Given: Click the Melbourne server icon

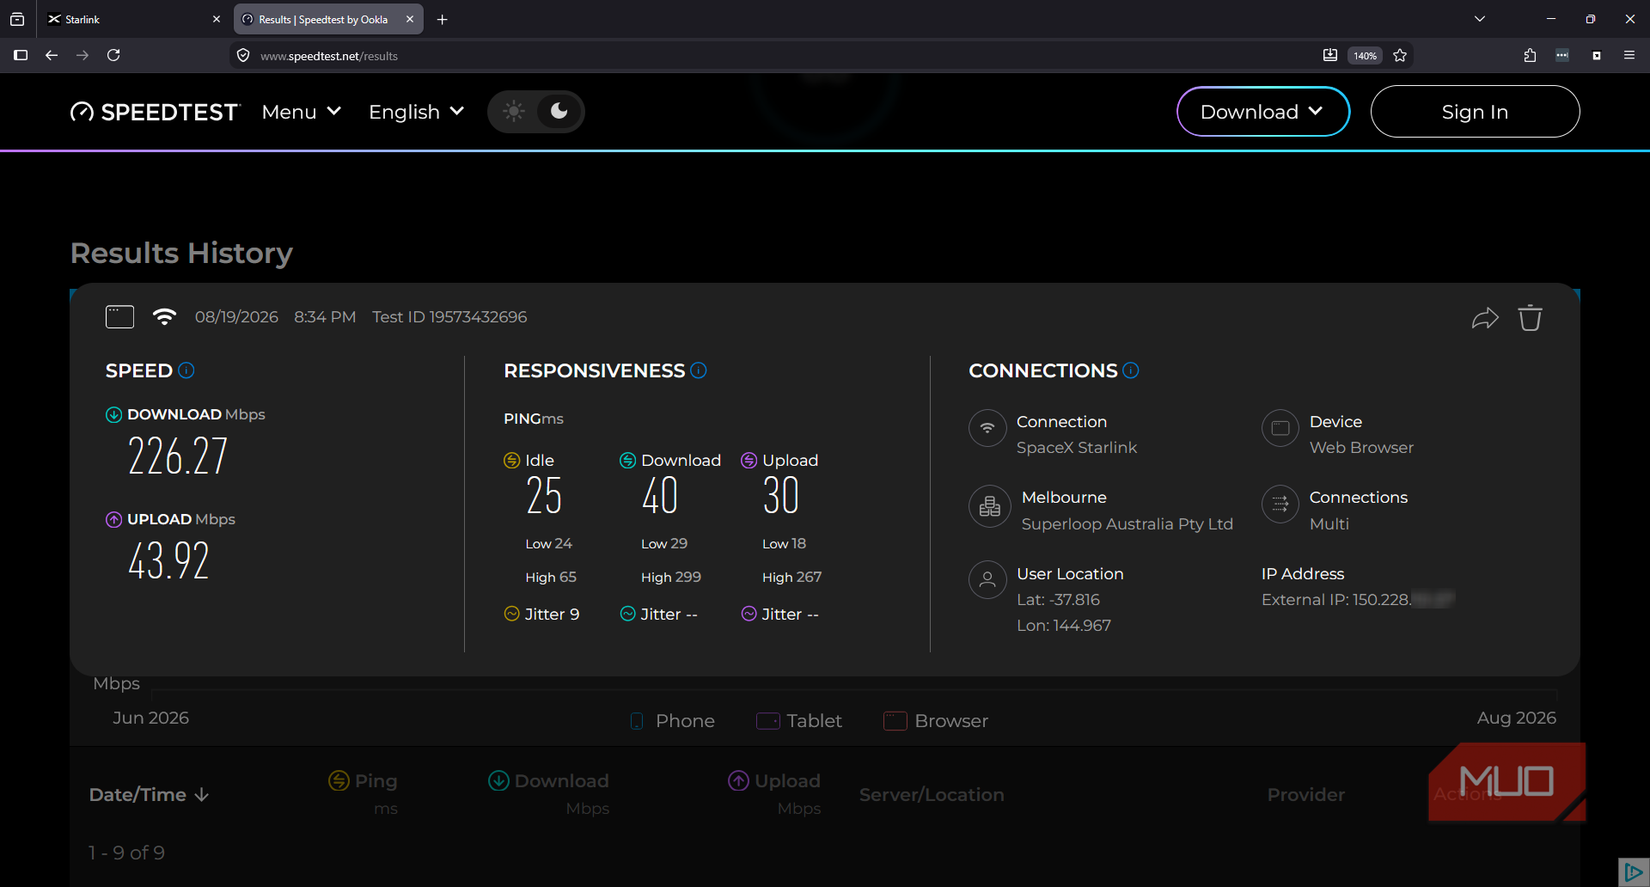Looking at the screenshot, I should 989,506.
